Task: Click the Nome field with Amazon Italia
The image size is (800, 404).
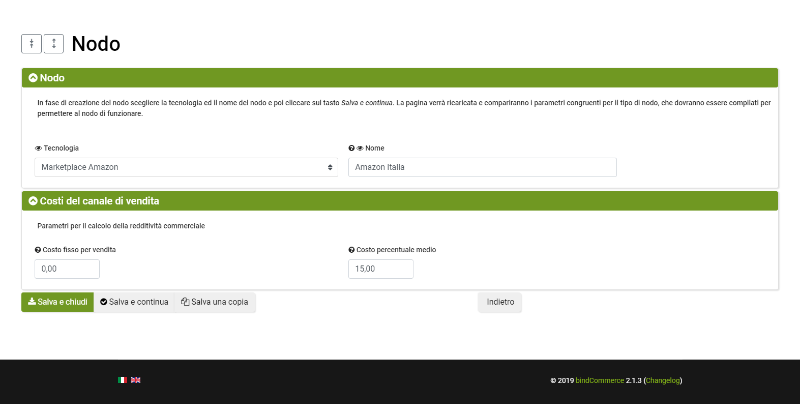Action: click(x=482, y=167)
